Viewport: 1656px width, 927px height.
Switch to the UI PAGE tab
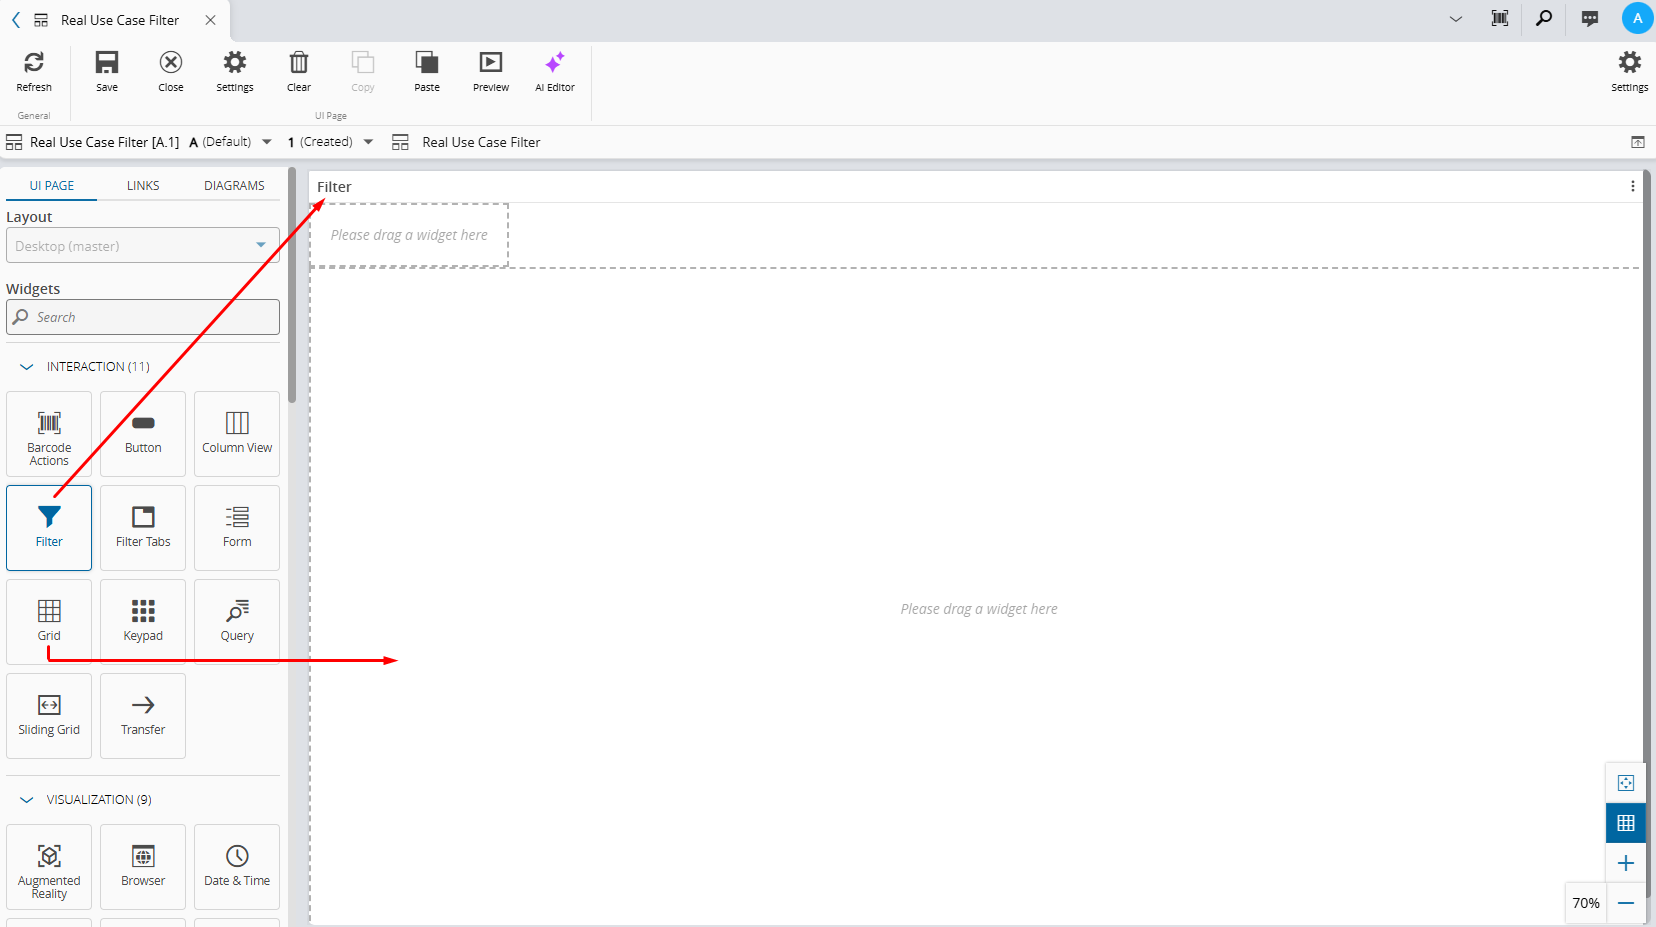(52, 186)
